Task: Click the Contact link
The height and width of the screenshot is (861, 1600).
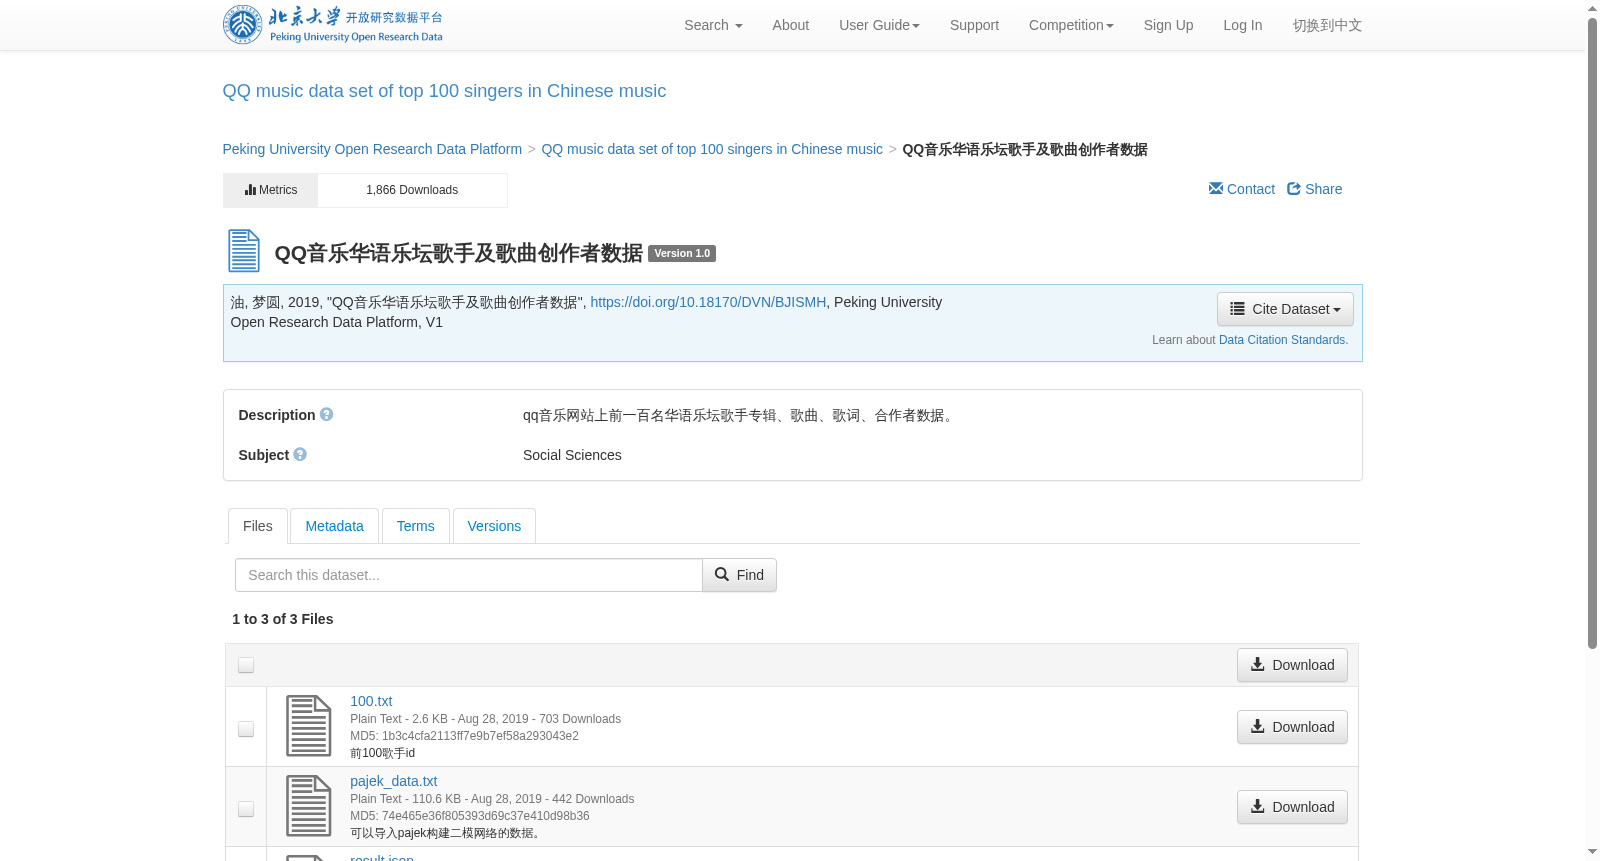Action: click(1242, 189)
